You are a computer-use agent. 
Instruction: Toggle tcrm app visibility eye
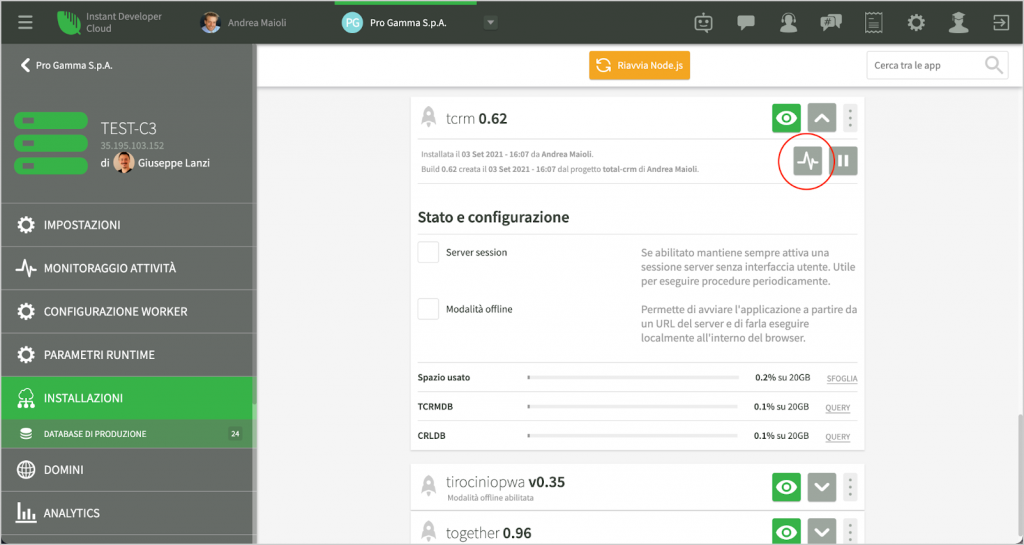(786, 118)
